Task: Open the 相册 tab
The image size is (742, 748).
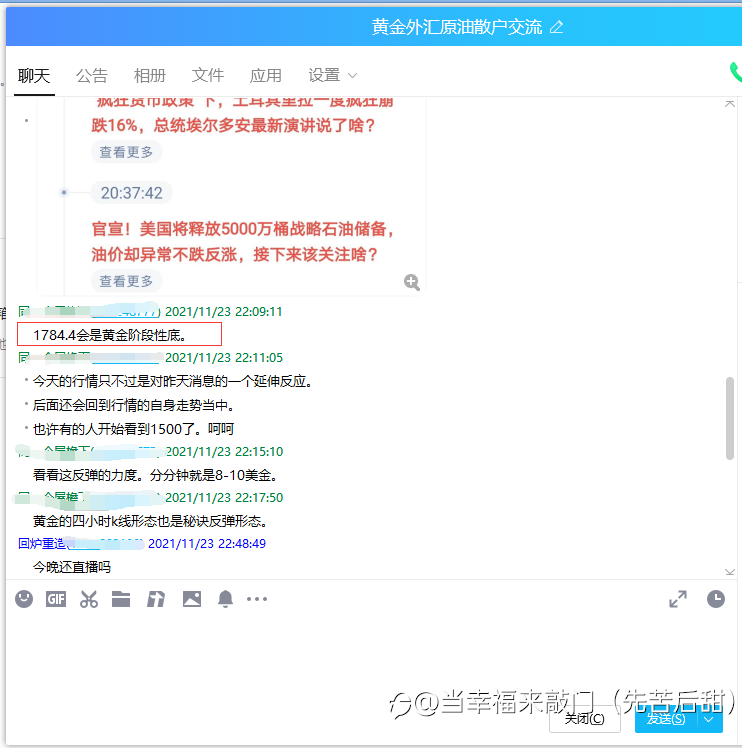Action: pyautogui.click(x=149, y=75)
